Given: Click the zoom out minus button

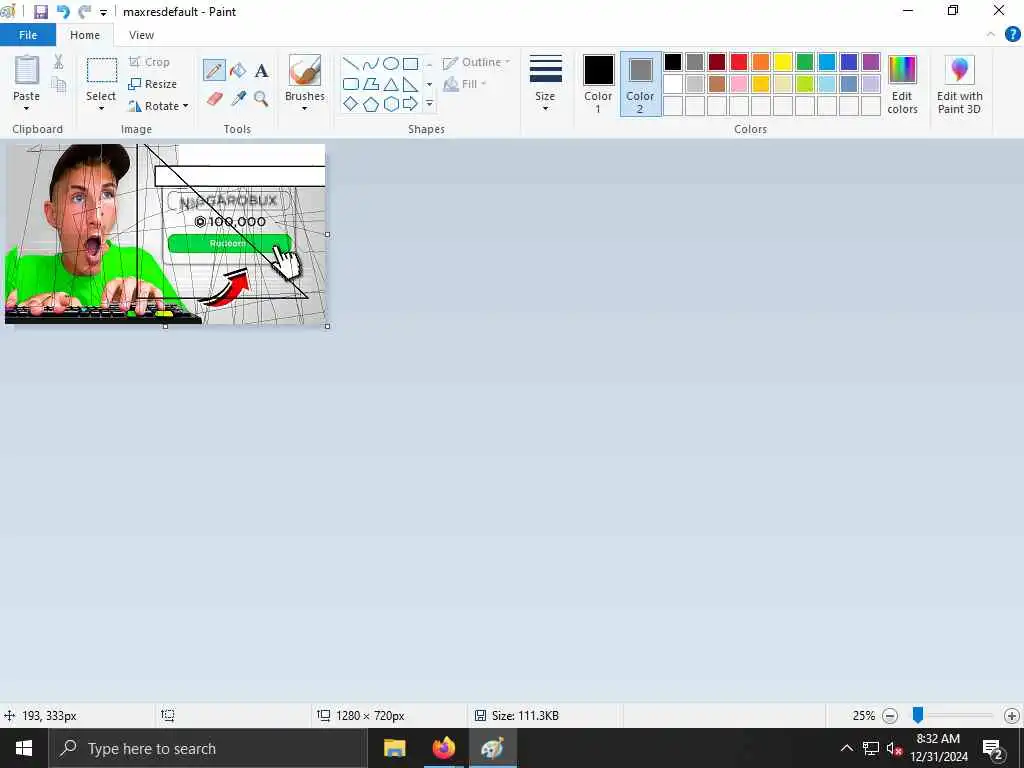Looking at the screenshot, I should click(889, 716).
